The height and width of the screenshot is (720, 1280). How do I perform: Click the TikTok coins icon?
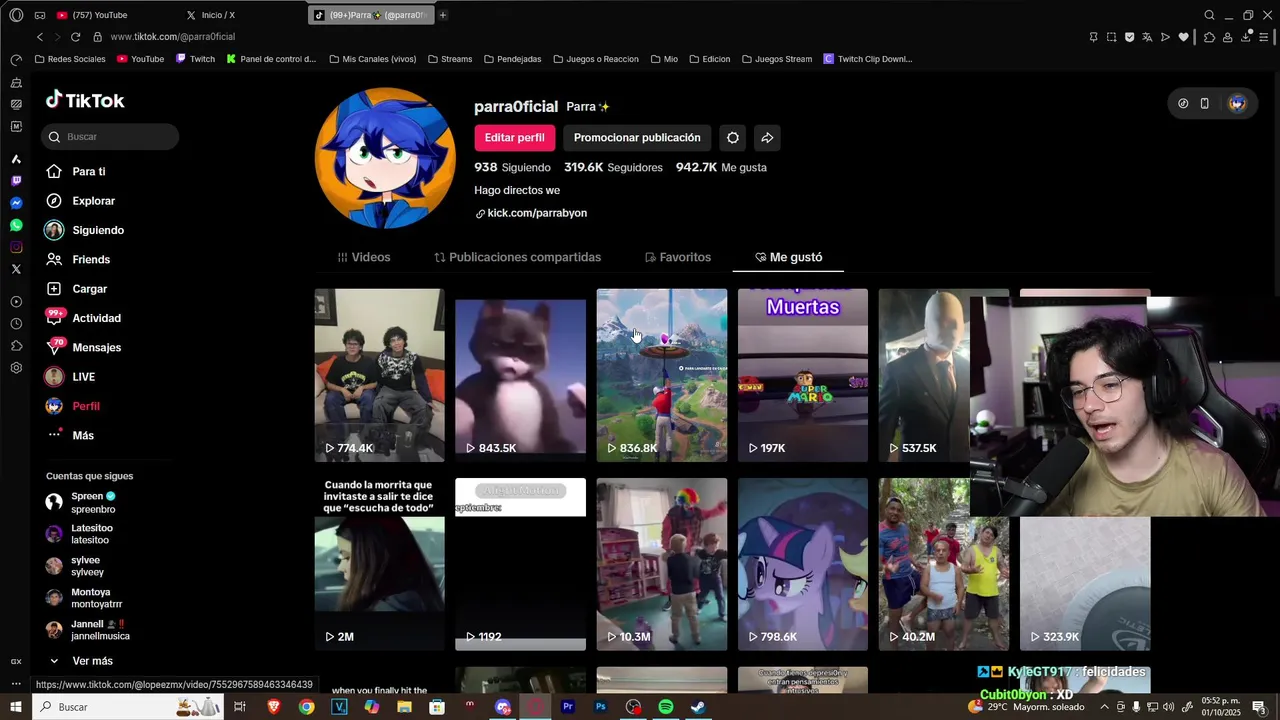point(1183,103)
